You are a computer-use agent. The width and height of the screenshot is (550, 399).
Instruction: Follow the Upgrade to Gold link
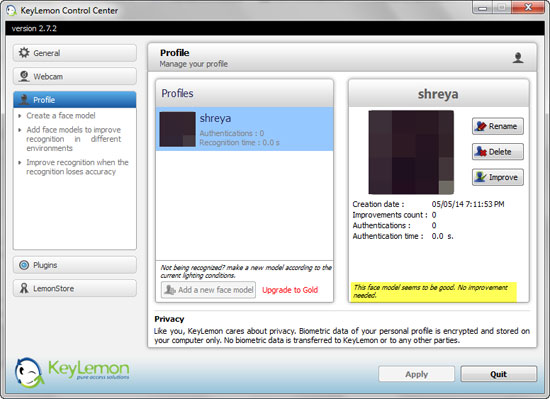click(x=290, y=290)
